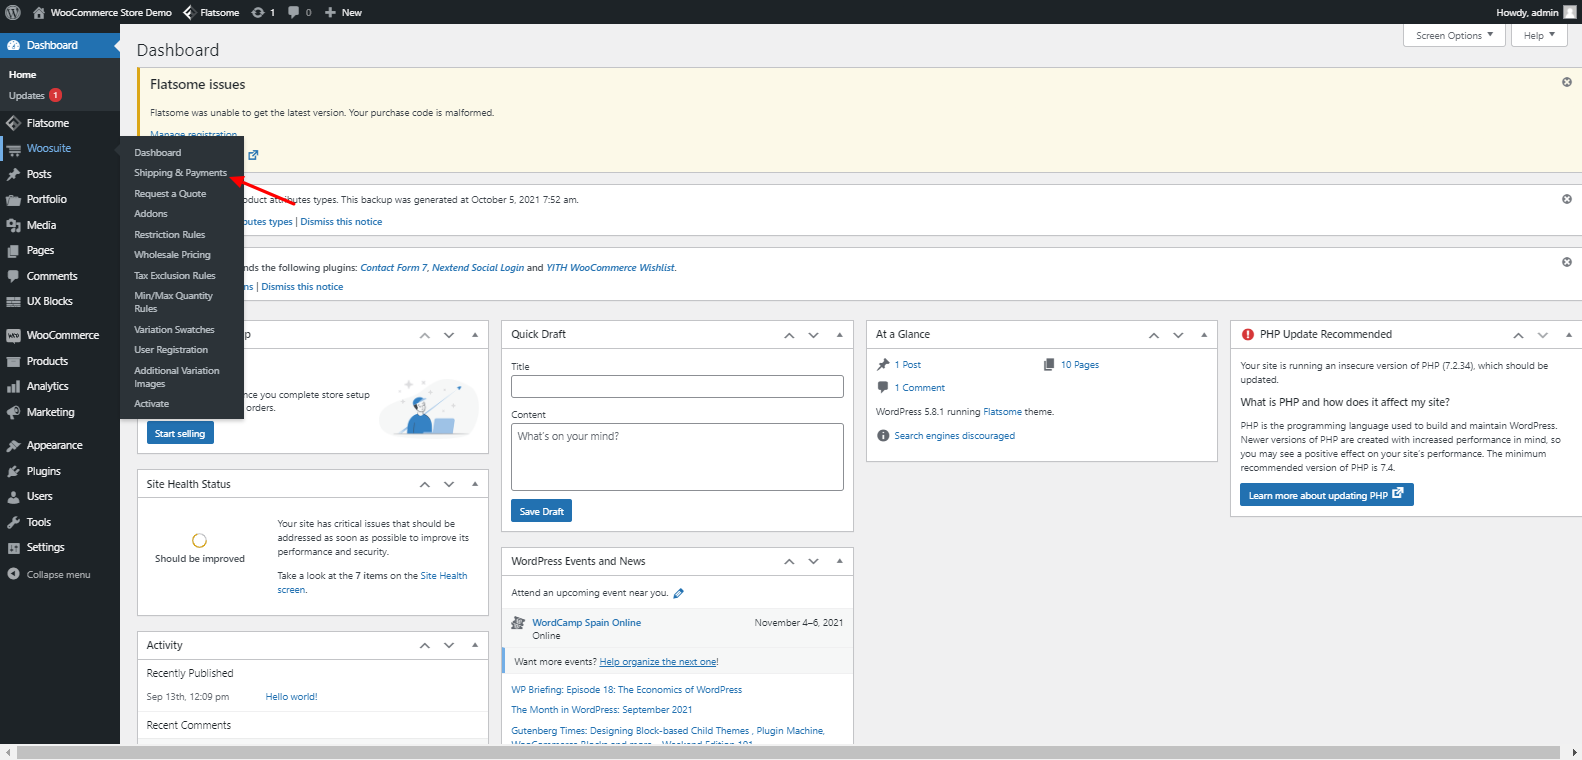Click the WordPress logo icon in admin bar
This screenshot has height=760, width=1582.
(x=13, y=12)
